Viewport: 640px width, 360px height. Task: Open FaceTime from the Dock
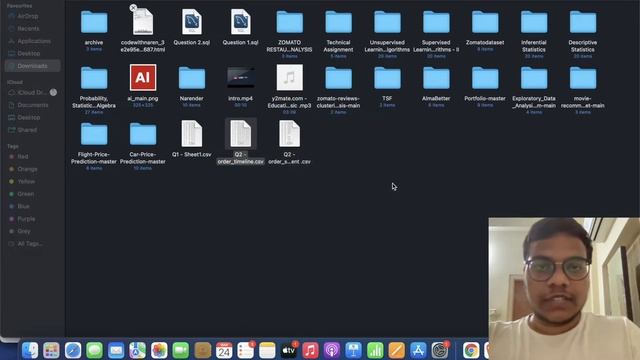click(x=181, y=350)
